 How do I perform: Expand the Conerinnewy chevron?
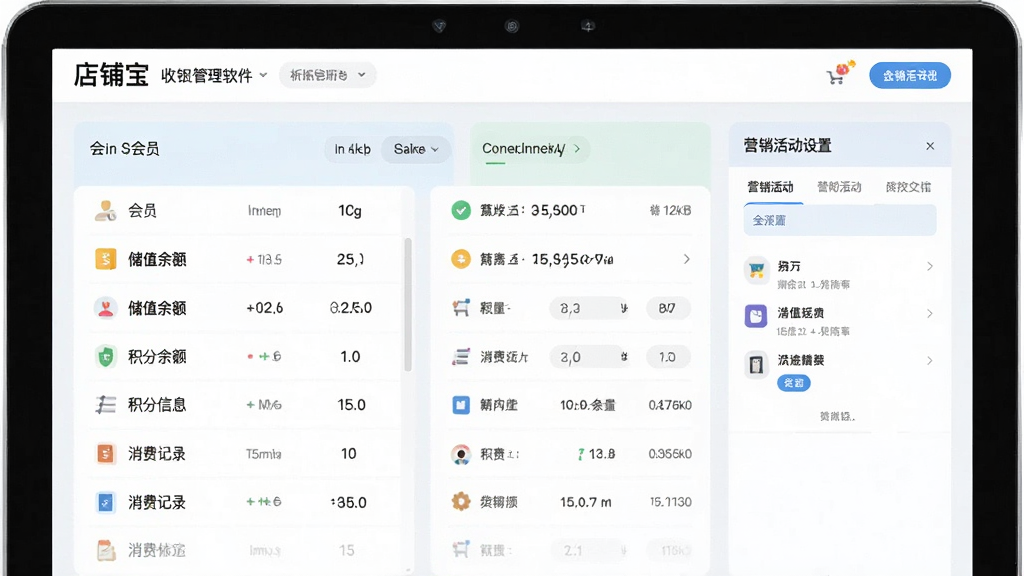(x=577, y=149)
